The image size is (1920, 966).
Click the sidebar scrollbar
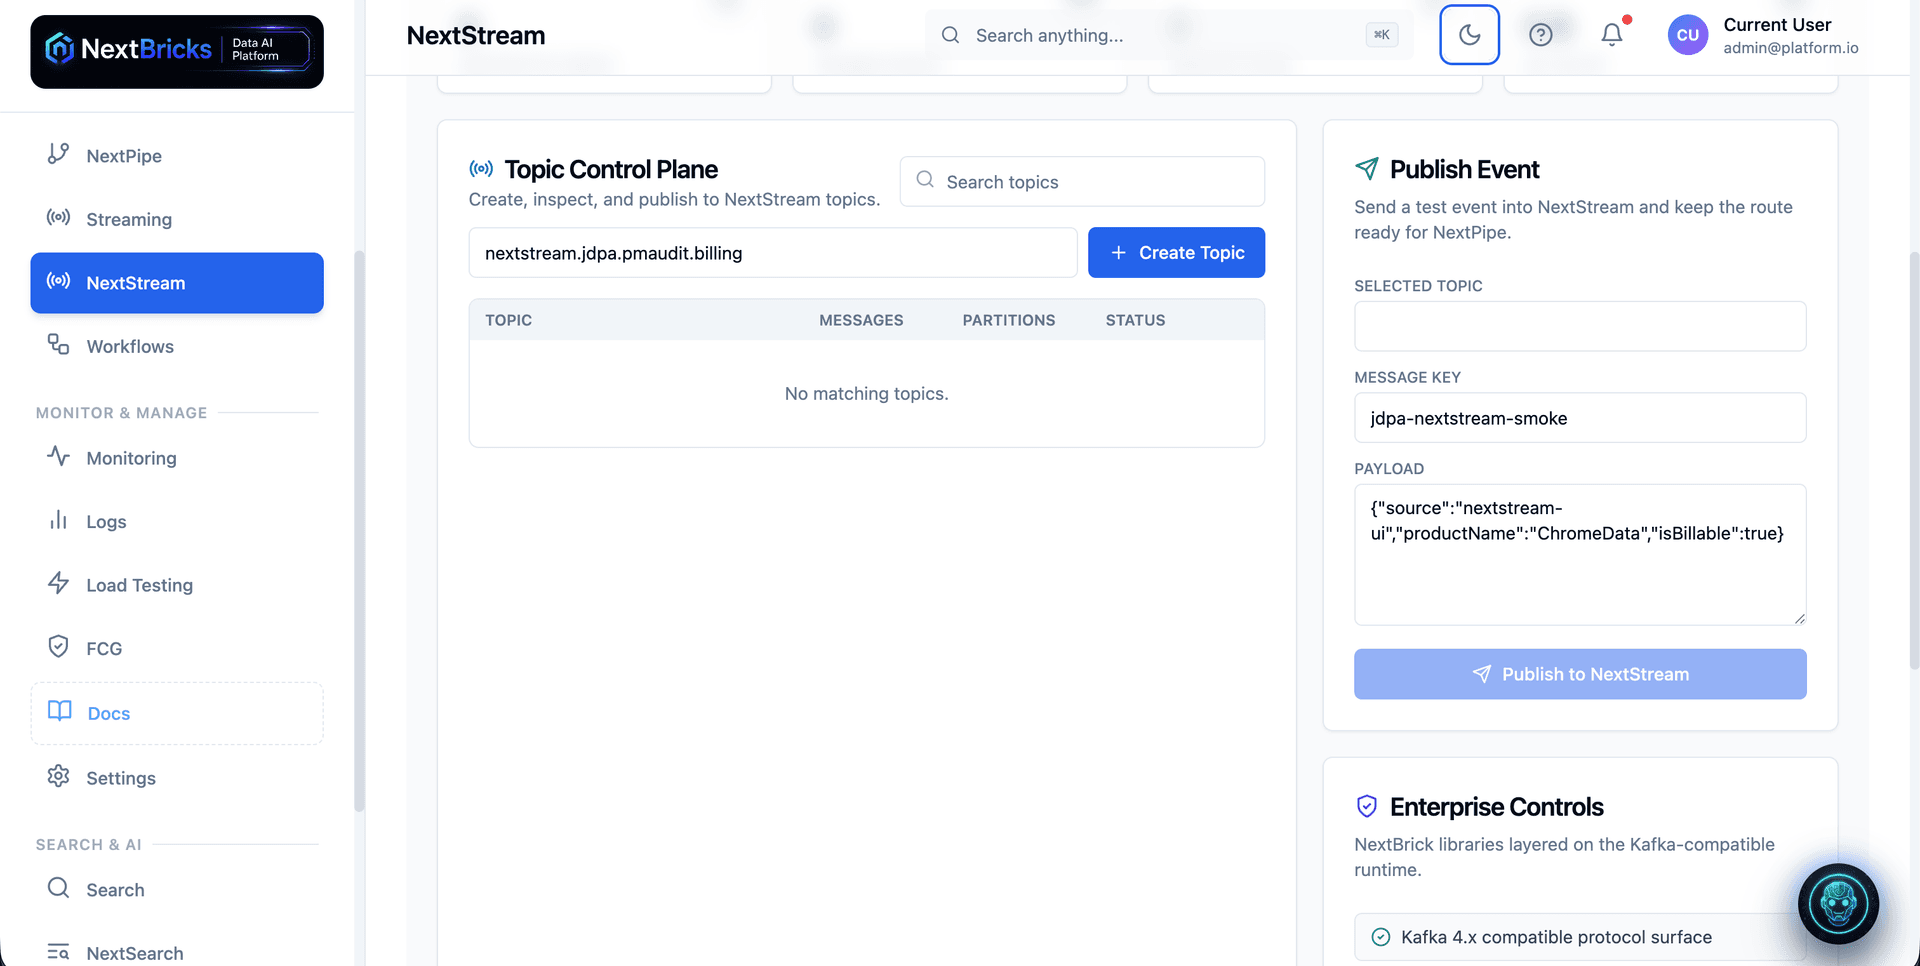359,530
